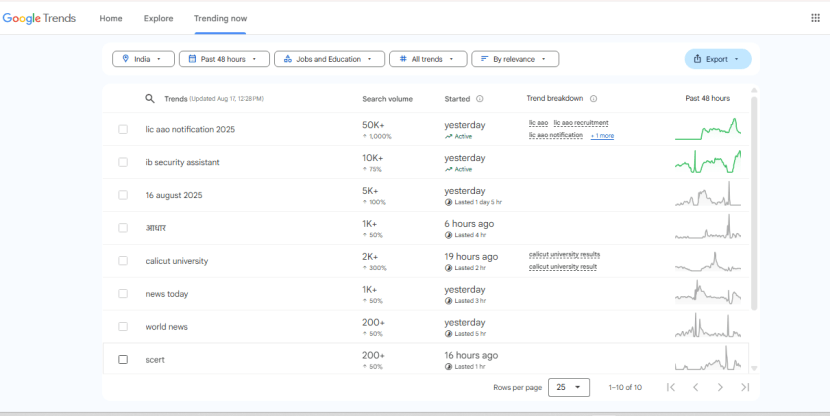Jump to the last page arrow
The height and width of the screenshot is (416, 830).
[x=745, y=387]
